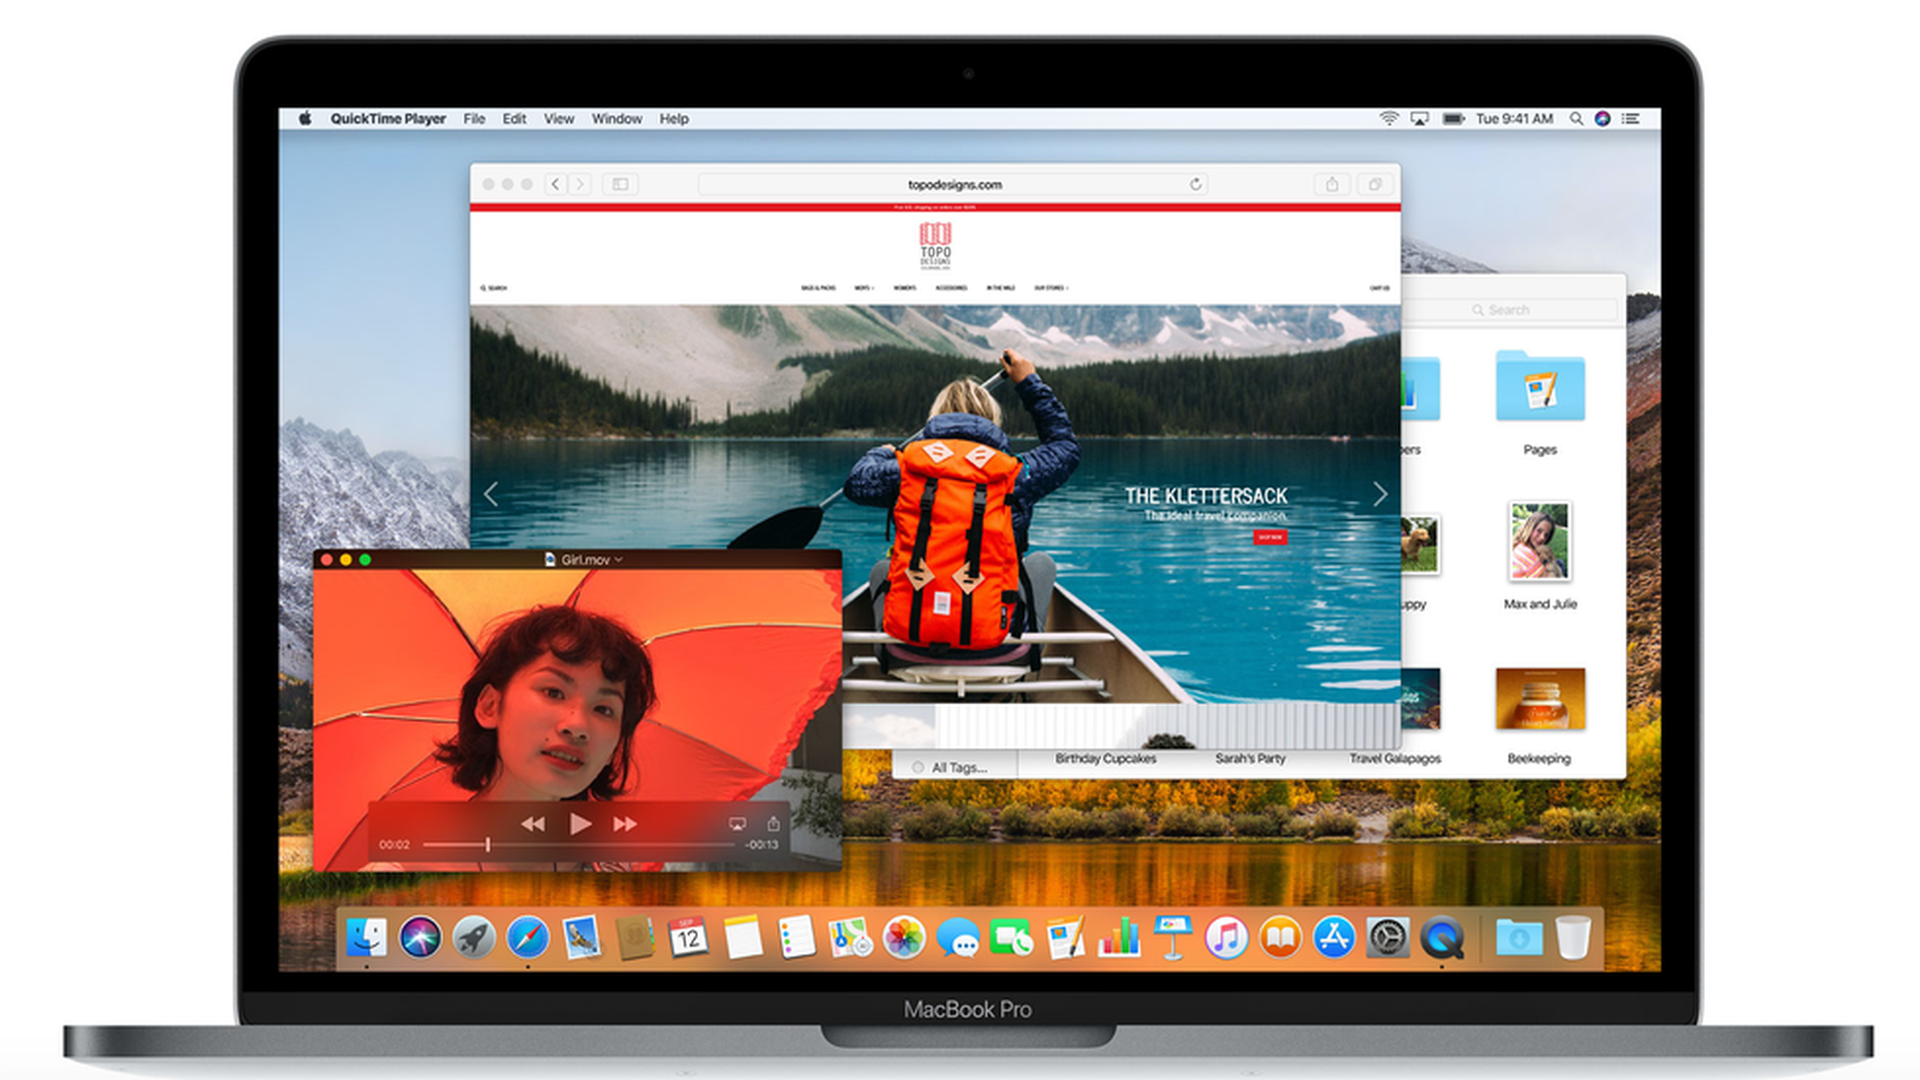Show all Safari tabs overview

[1375, 184]
